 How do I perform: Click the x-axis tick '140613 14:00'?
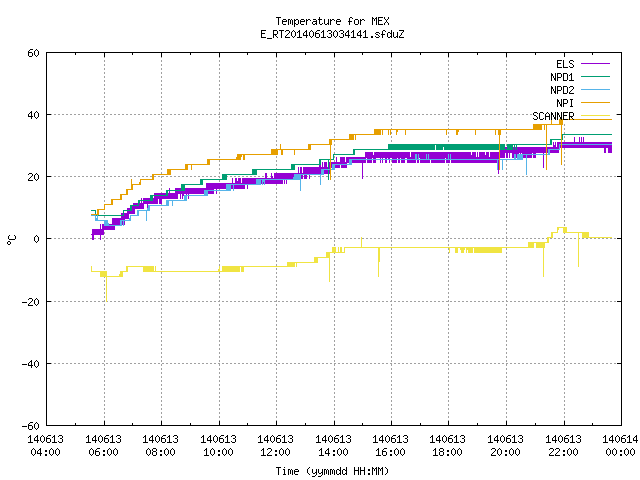pyautogui.click(x=333, y=446)
